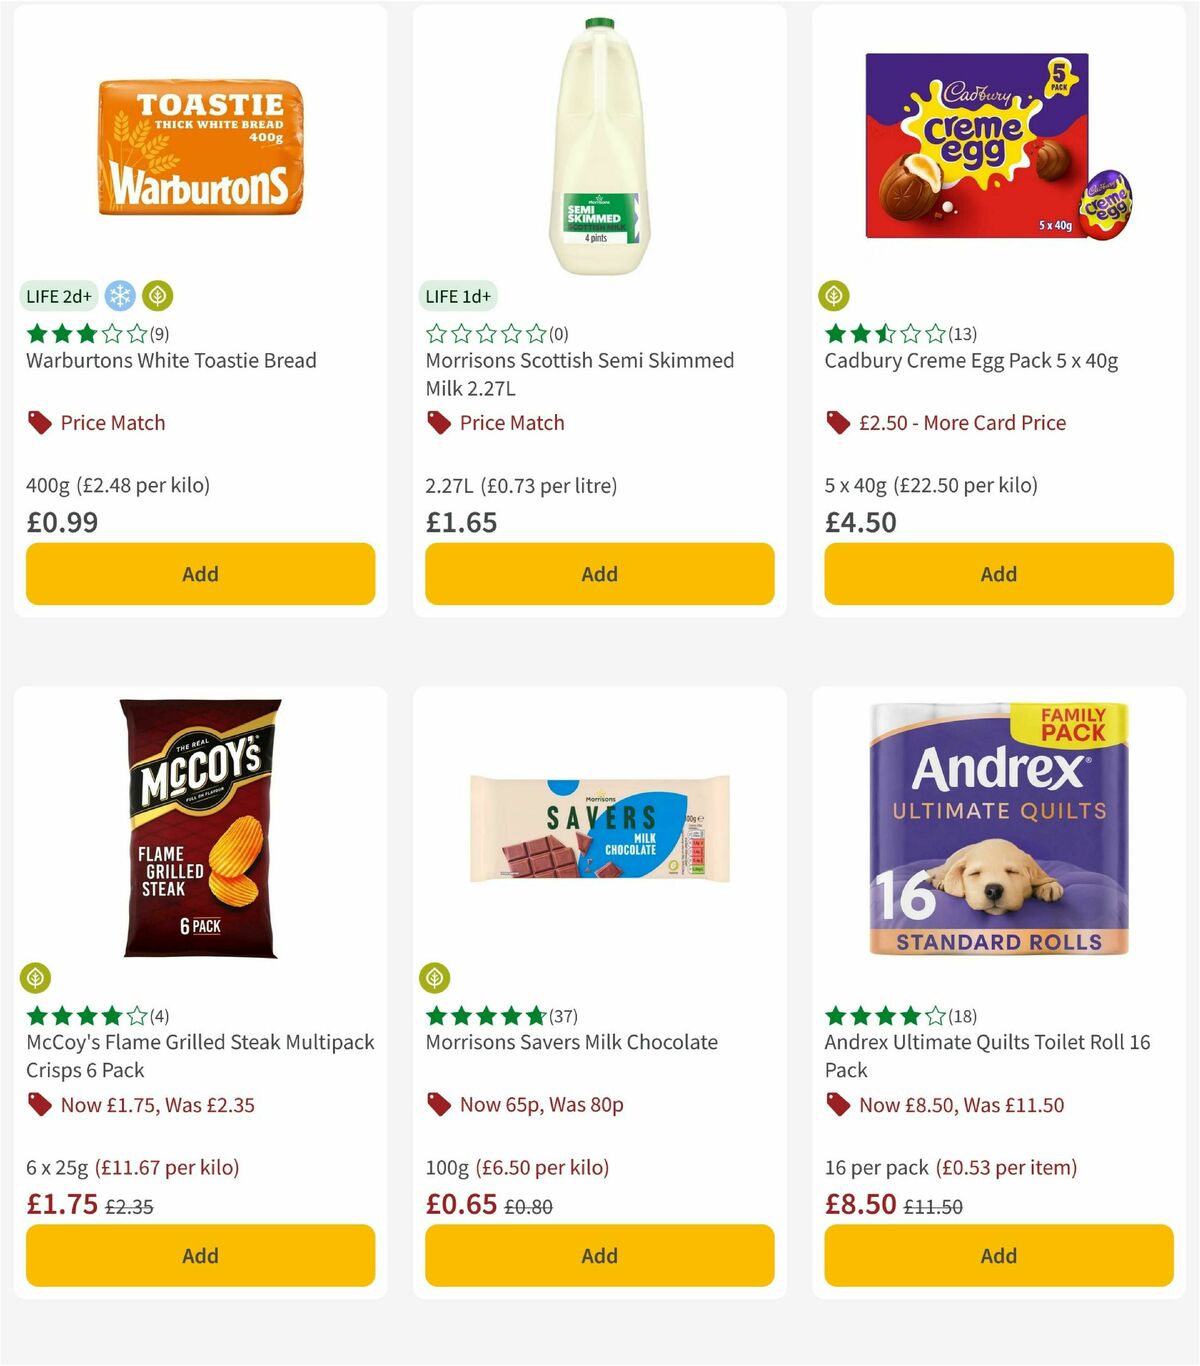Click the green leaf icon on McCoy's crisps card
Image resolution: width=1200 pixels, height=1366 pixels.
33,977
